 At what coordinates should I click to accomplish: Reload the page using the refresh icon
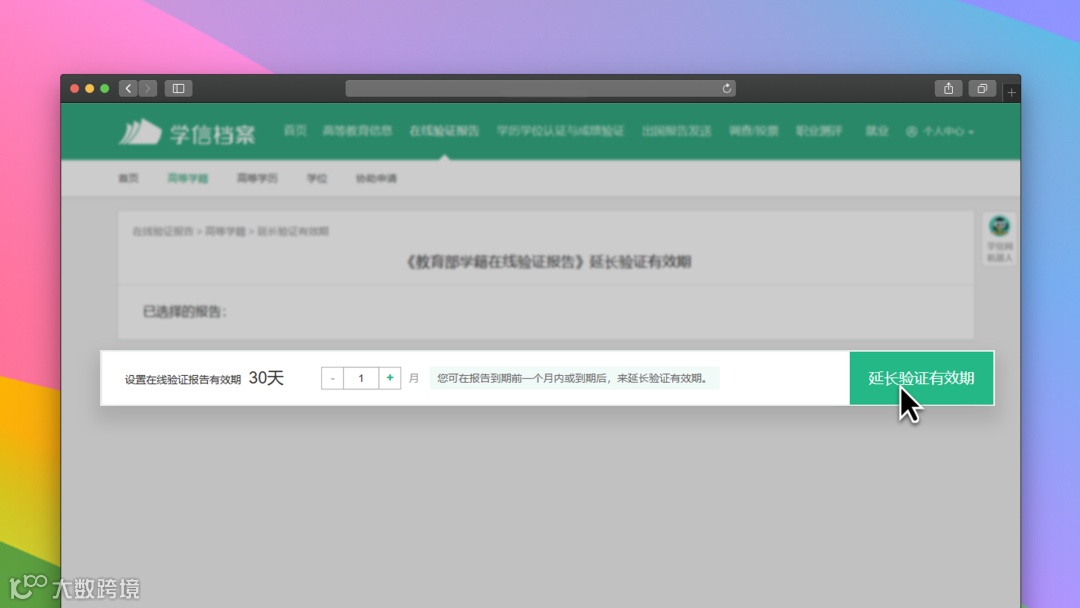click(x=727, y=88)
